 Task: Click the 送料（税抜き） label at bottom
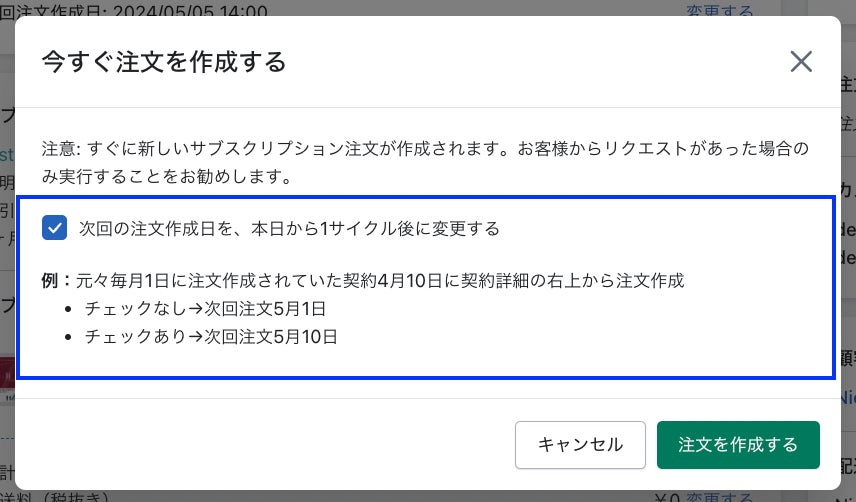(55, 497)
